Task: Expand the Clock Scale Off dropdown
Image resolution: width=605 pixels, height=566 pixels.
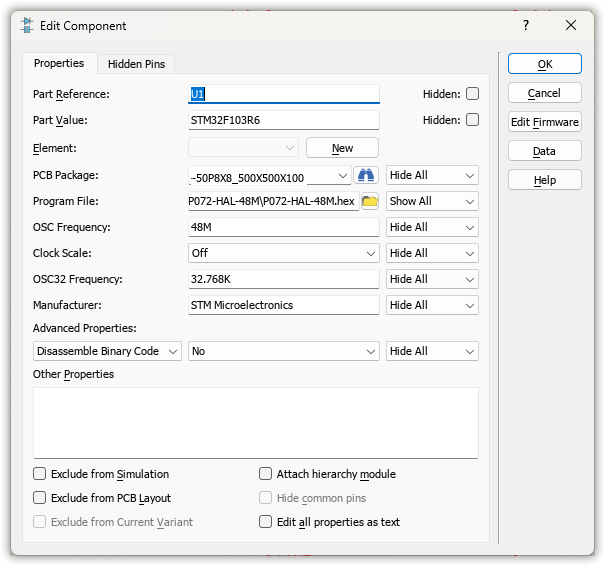Action: pos(284,253)
